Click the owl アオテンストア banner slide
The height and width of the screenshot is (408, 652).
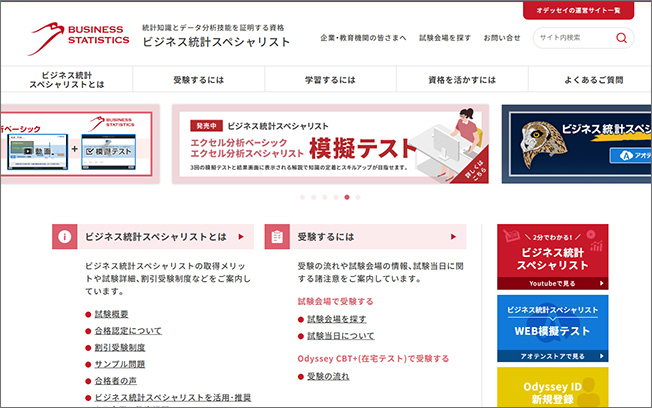click(576, 144)
